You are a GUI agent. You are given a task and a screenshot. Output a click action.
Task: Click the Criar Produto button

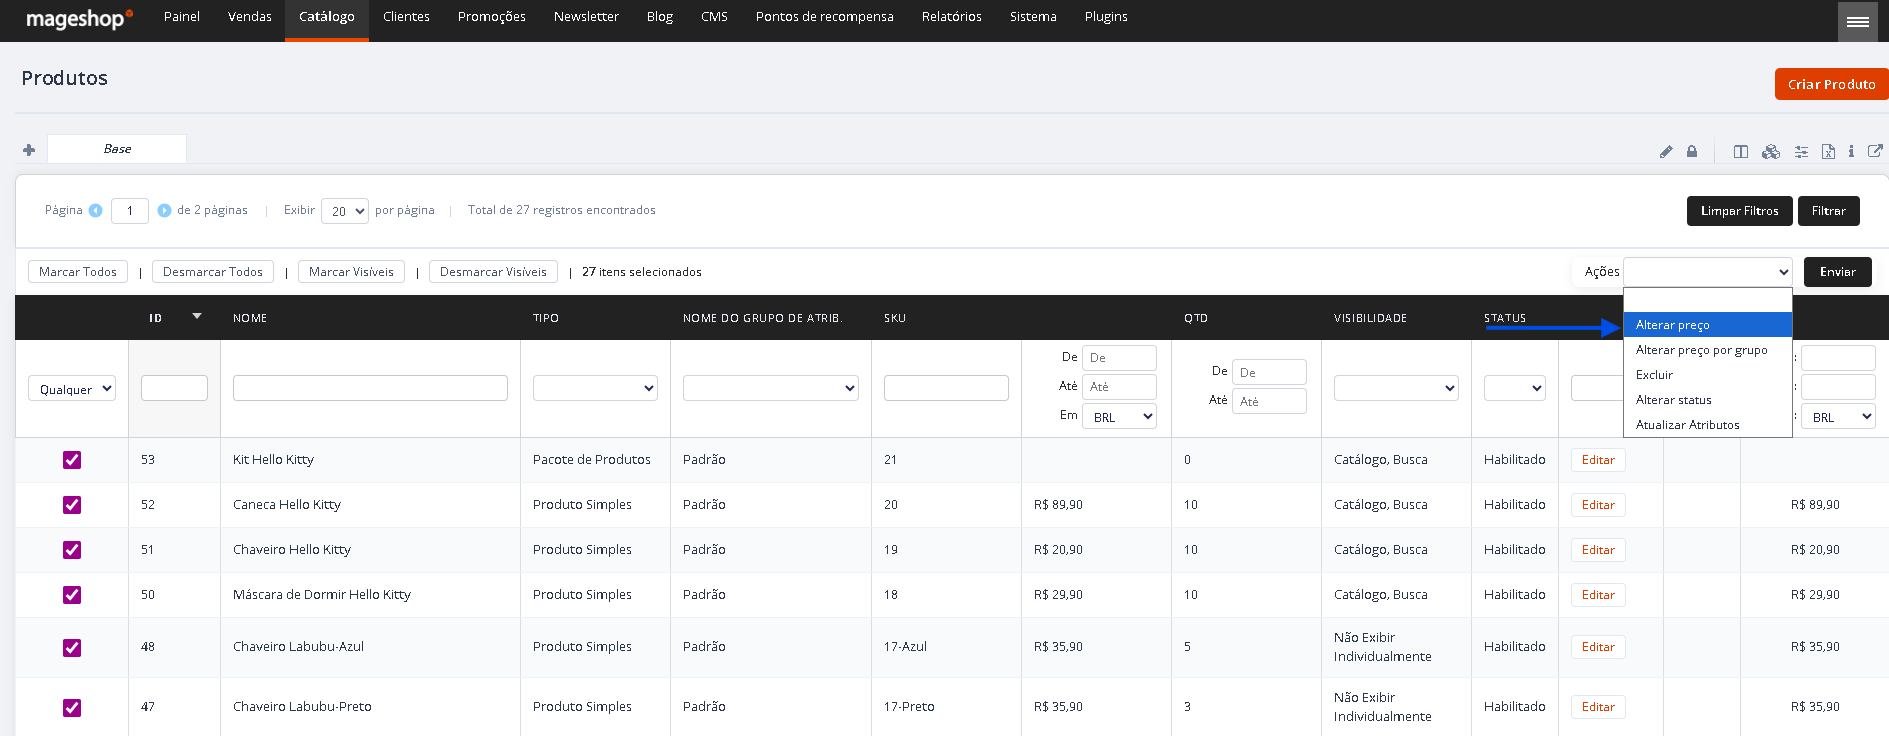[x=1831, y=84]
